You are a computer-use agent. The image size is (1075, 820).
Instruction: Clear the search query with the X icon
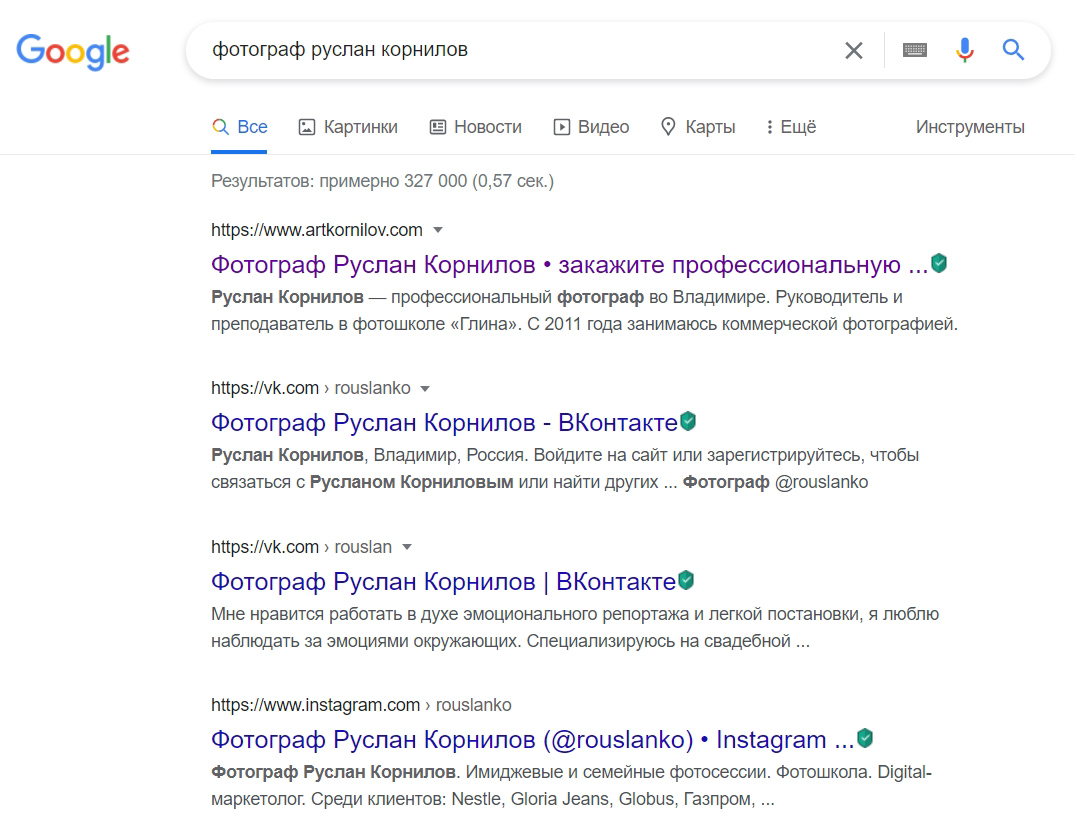[853, 50]
